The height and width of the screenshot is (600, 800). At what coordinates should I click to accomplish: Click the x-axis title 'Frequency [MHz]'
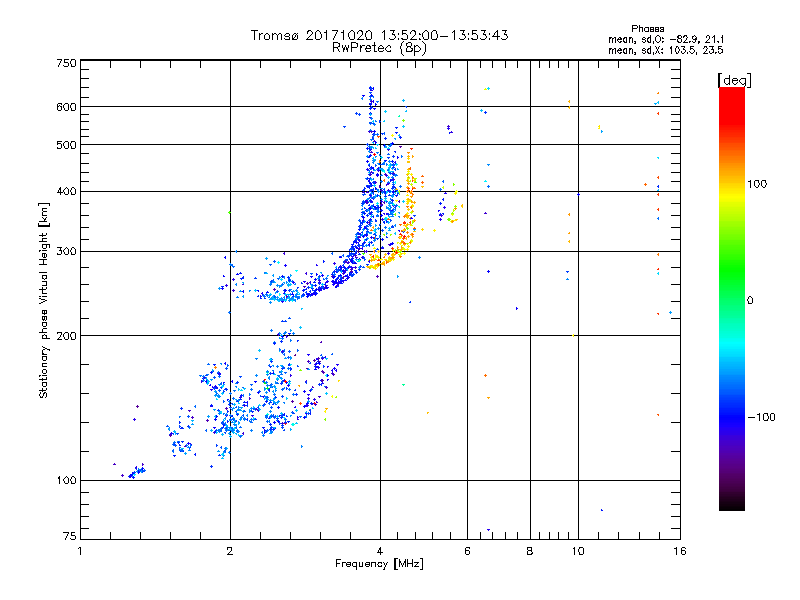(379, 564)
